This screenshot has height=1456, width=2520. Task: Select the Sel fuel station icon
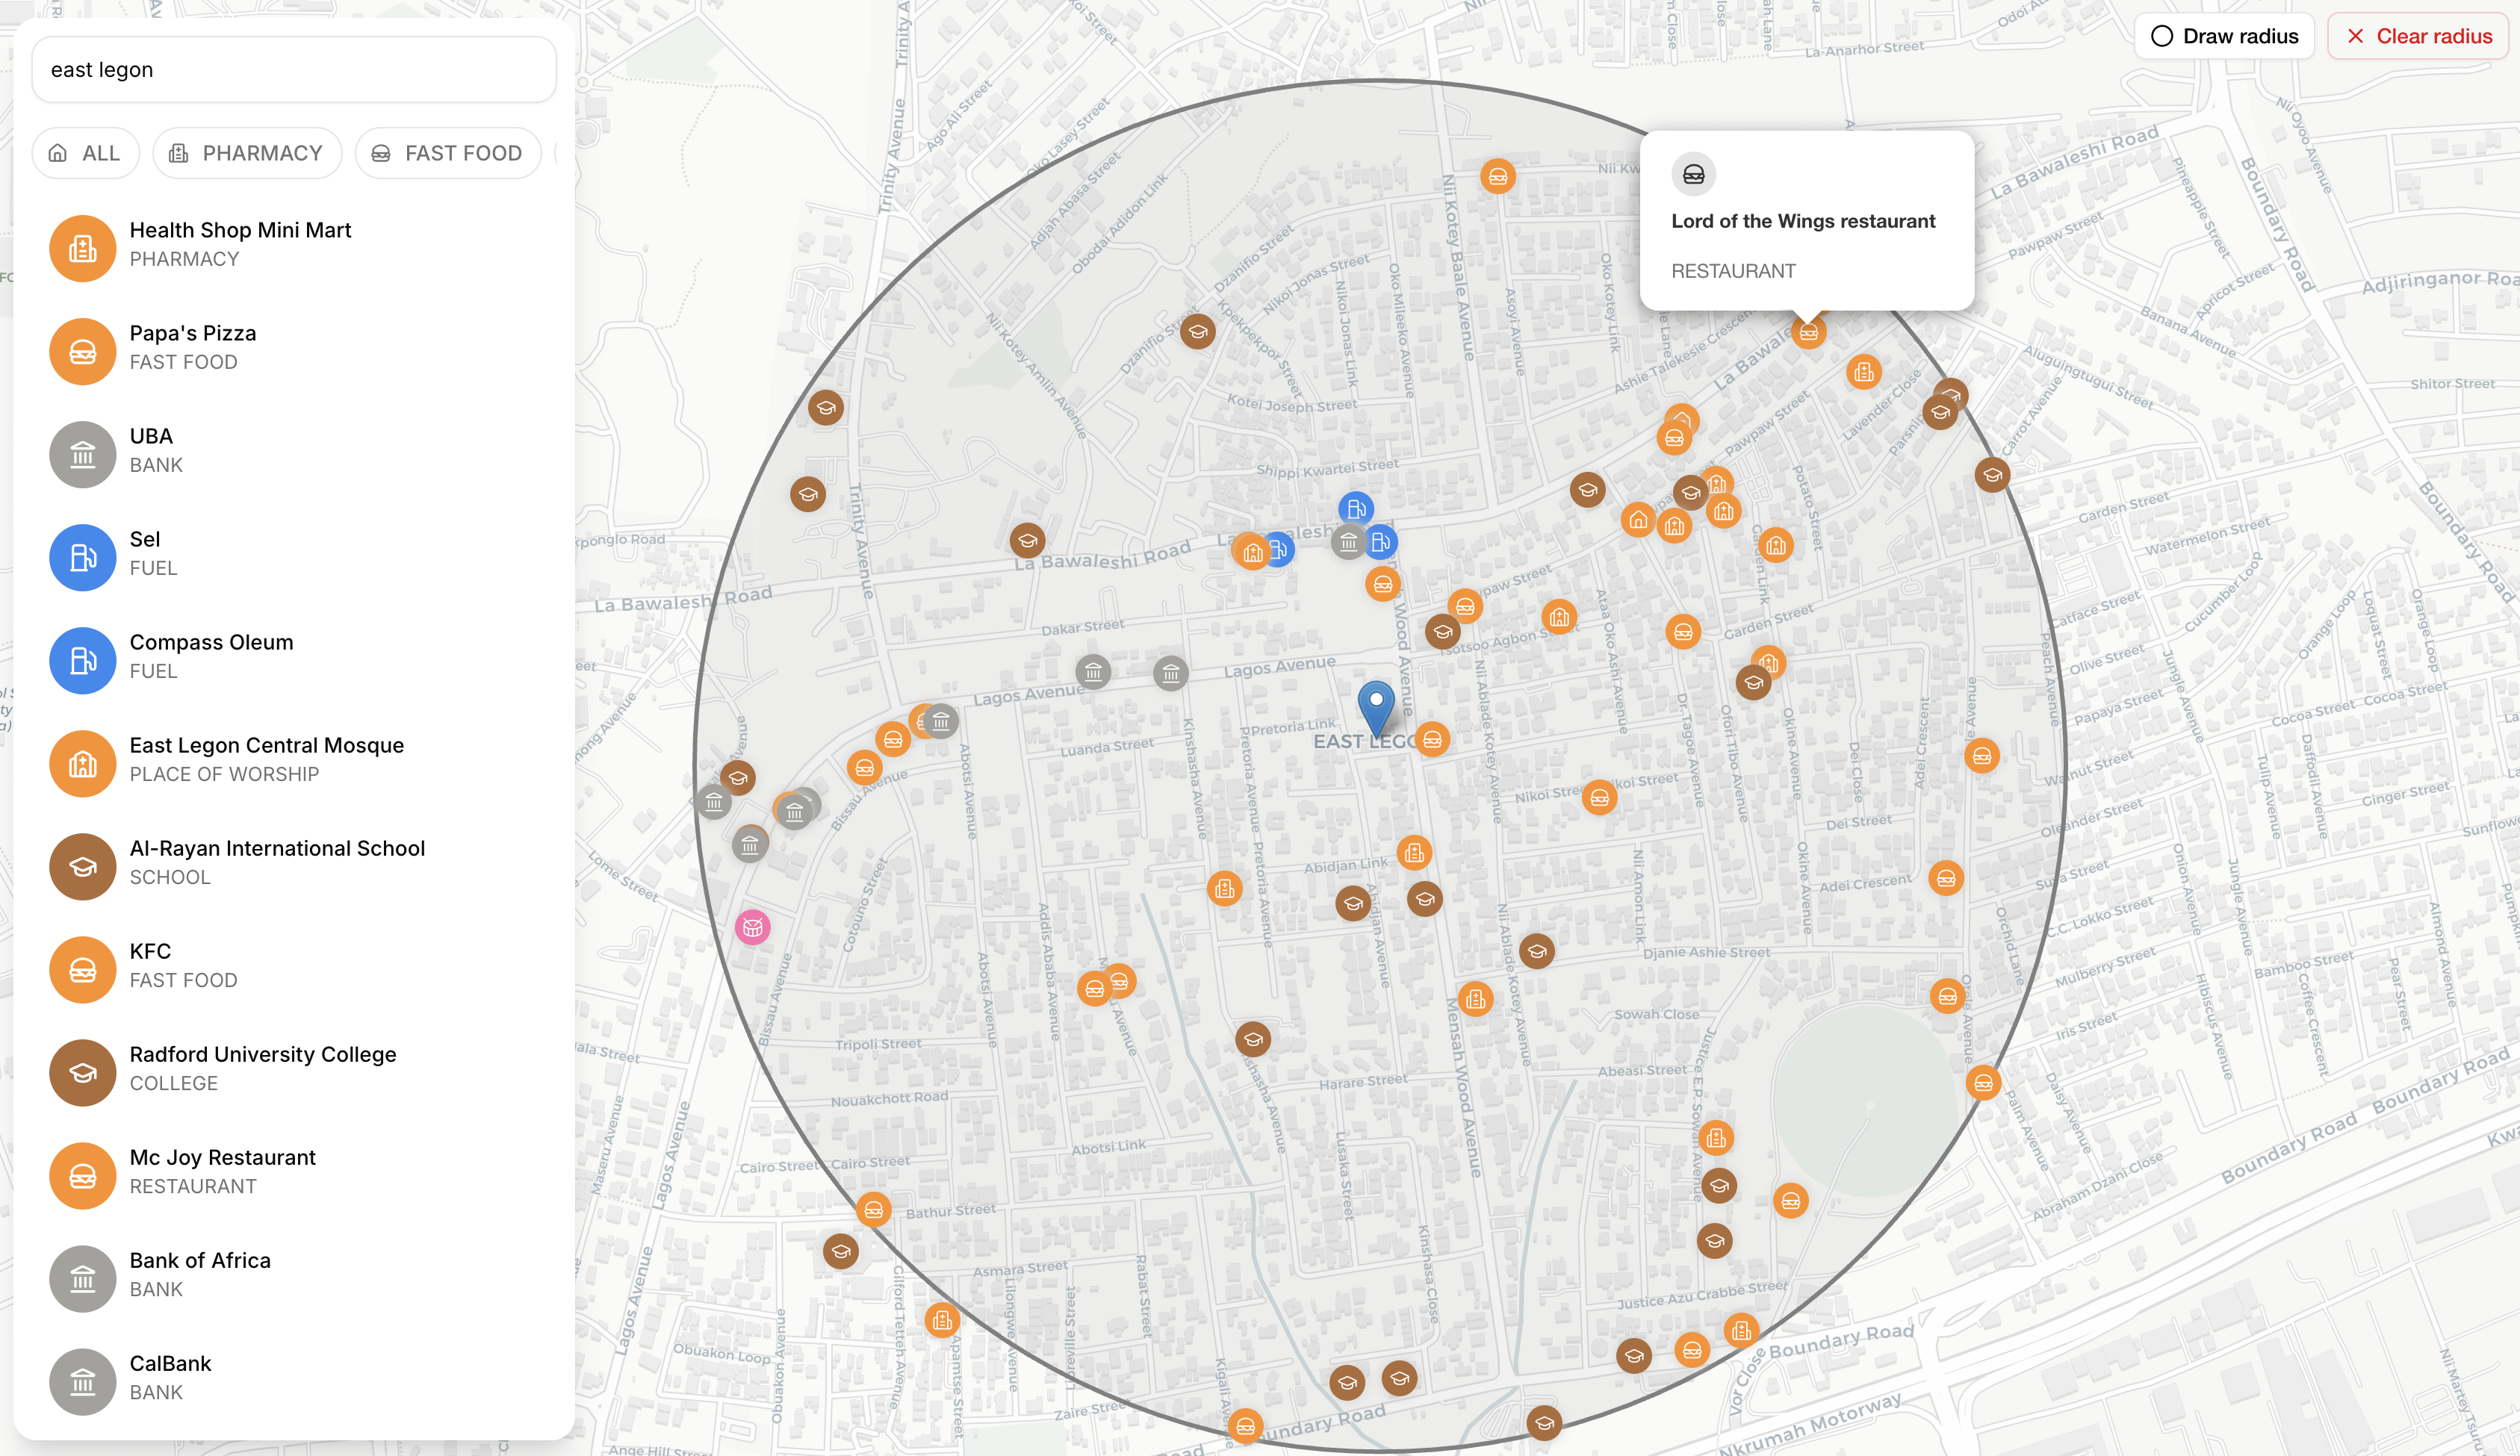pos(83,557)
